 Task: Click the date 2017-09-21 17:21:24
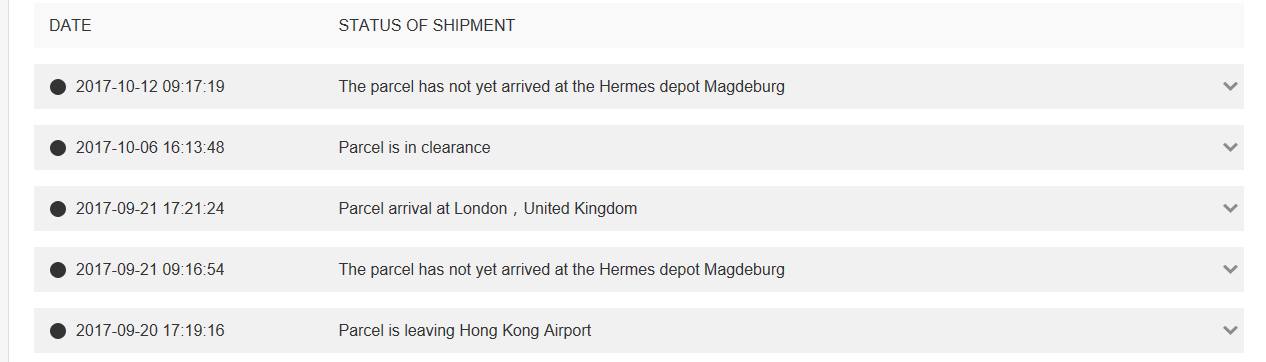coord(150,209)
